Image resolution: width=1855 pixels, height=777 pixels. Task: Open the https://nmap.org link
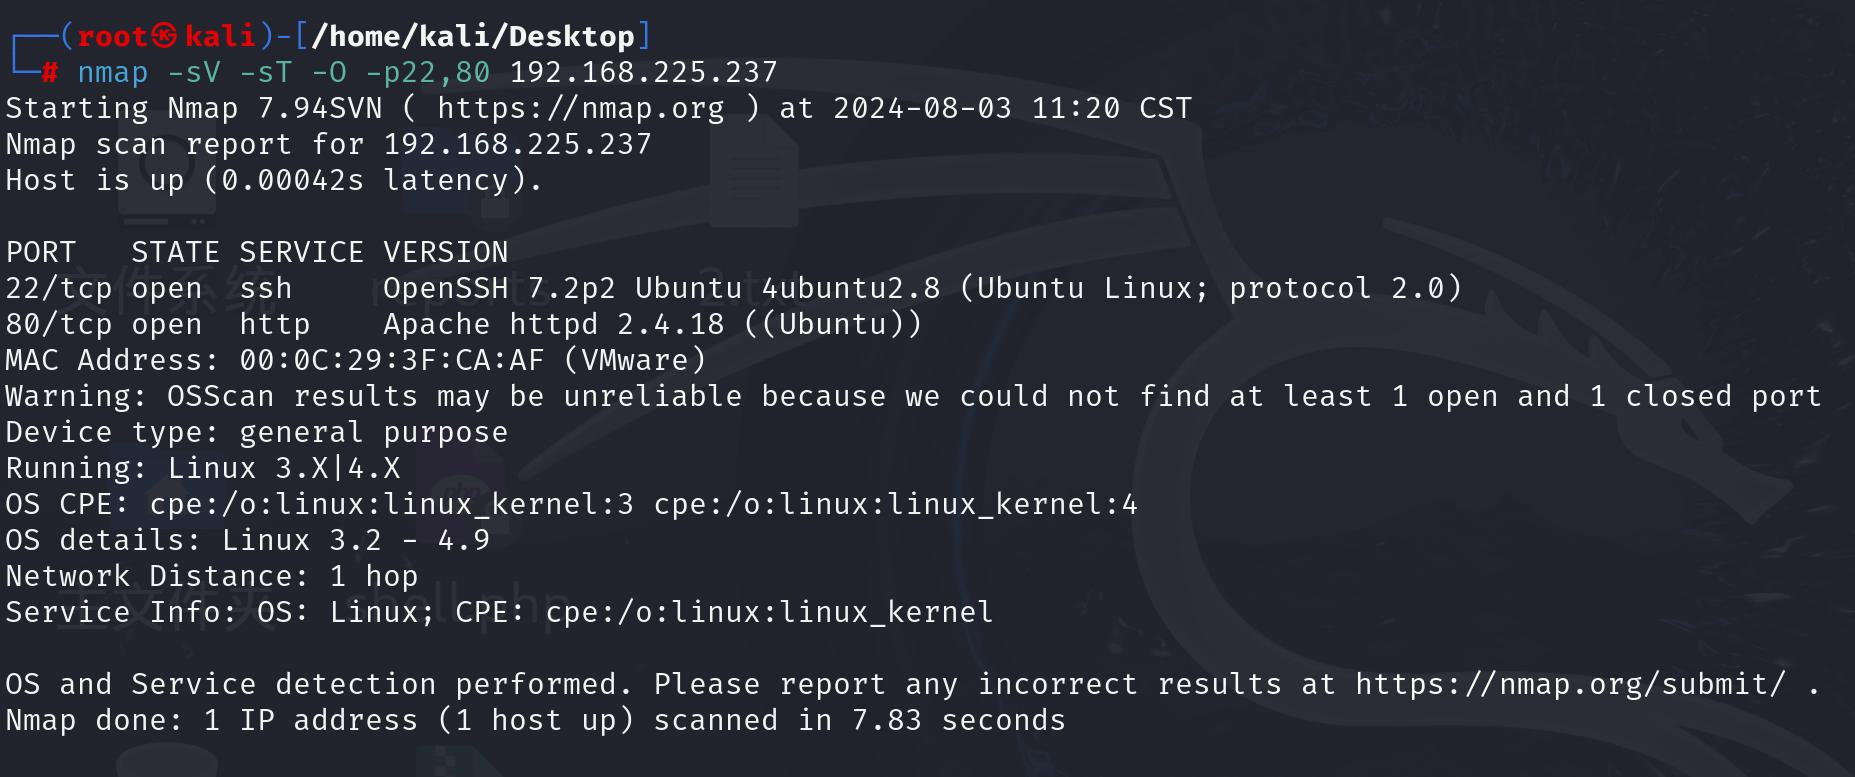coord(581,108)
